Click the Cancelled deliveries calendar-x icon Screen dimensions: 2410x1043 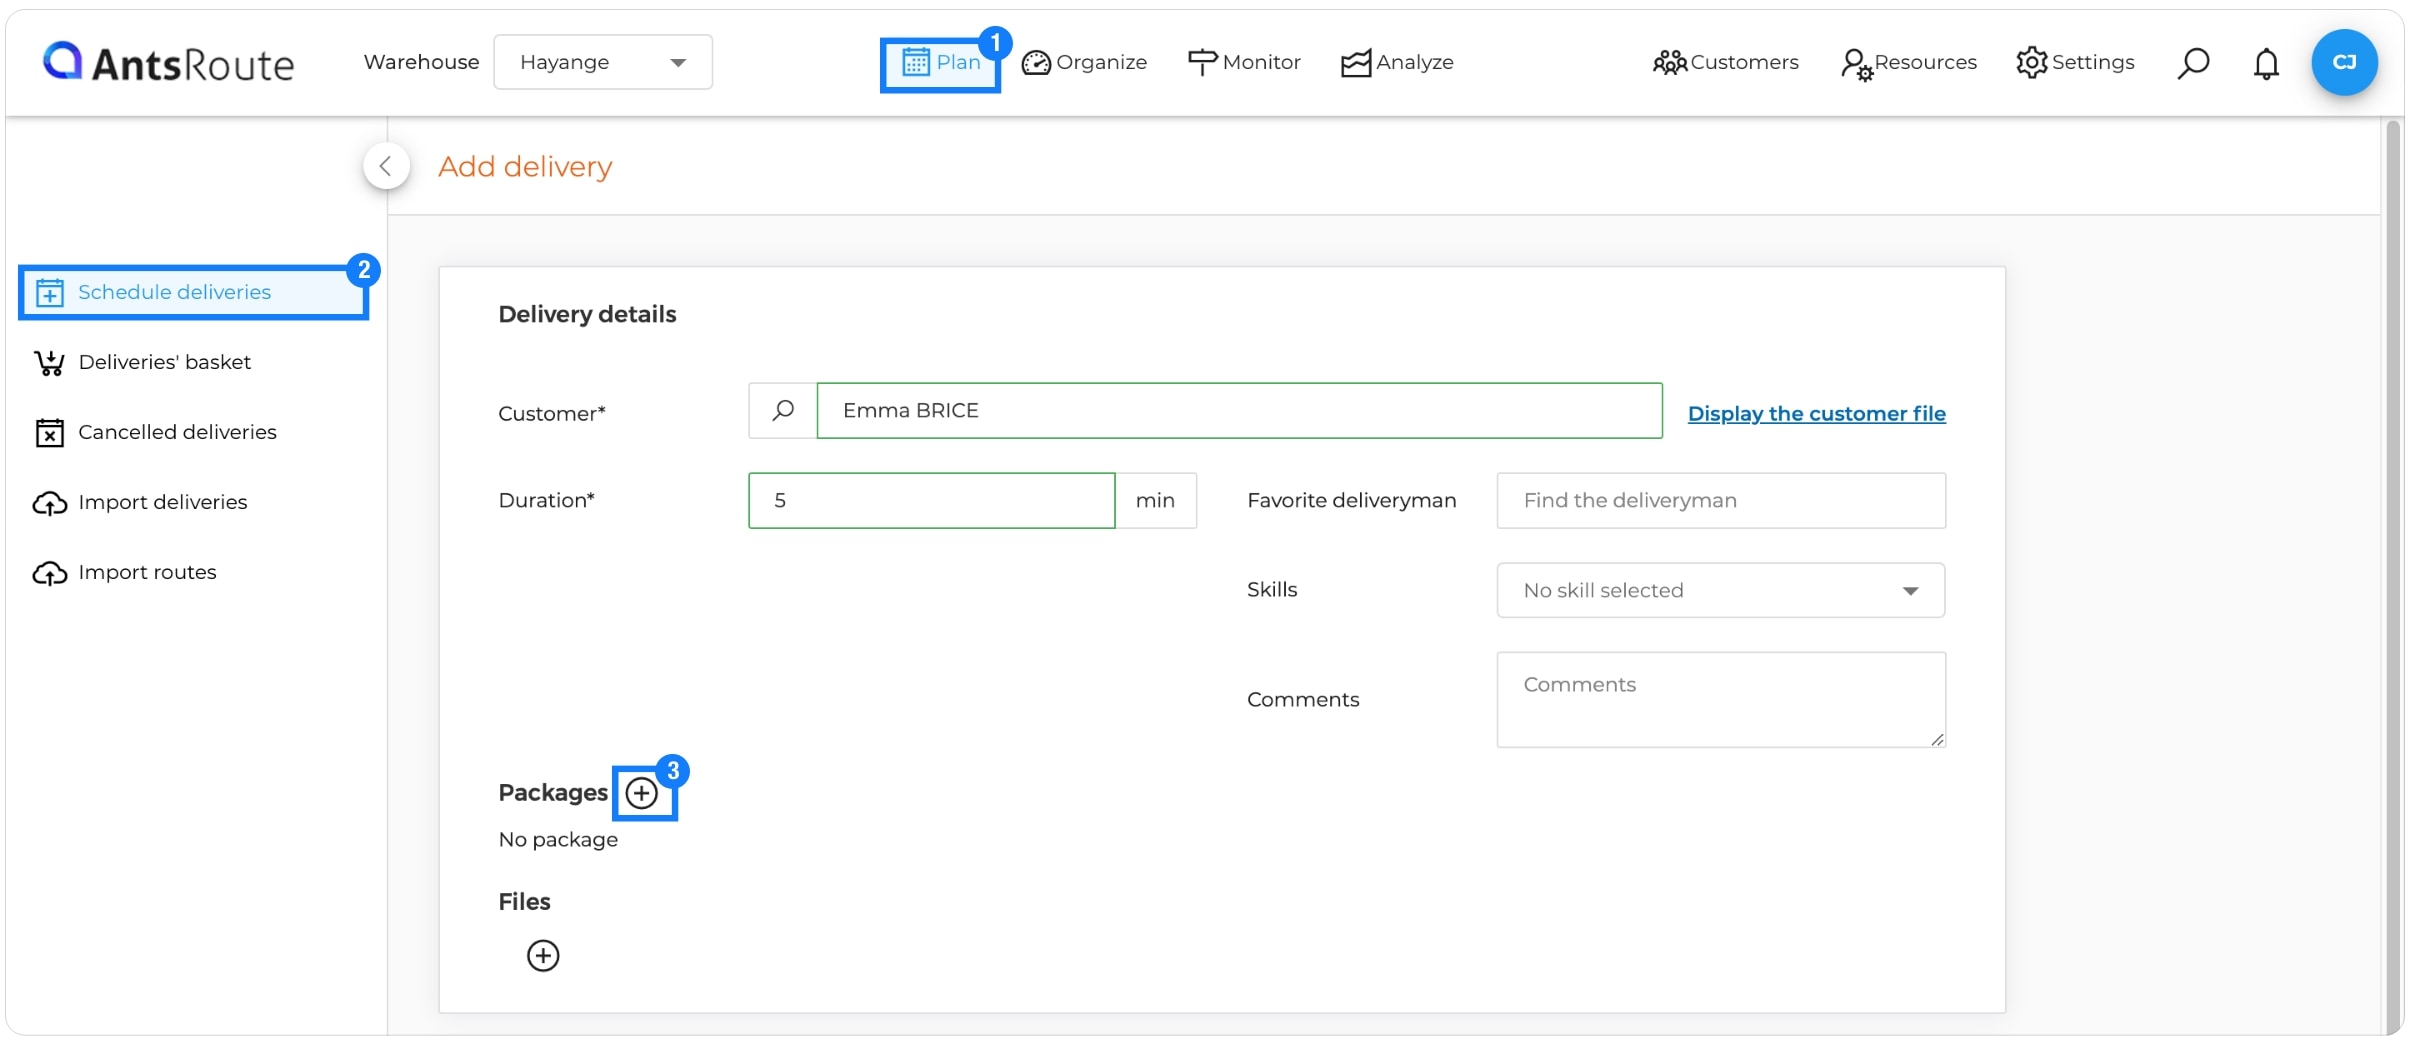[x=50, y=432]
